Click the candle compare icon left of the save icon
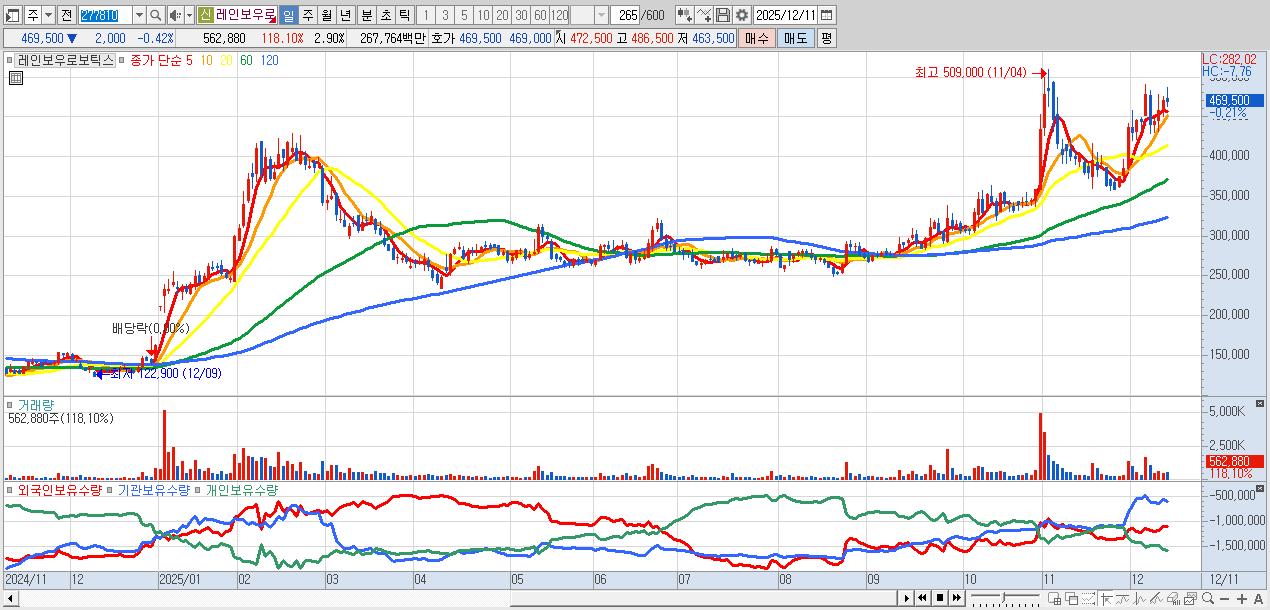 pyautogui.click(x=685, y=15)
